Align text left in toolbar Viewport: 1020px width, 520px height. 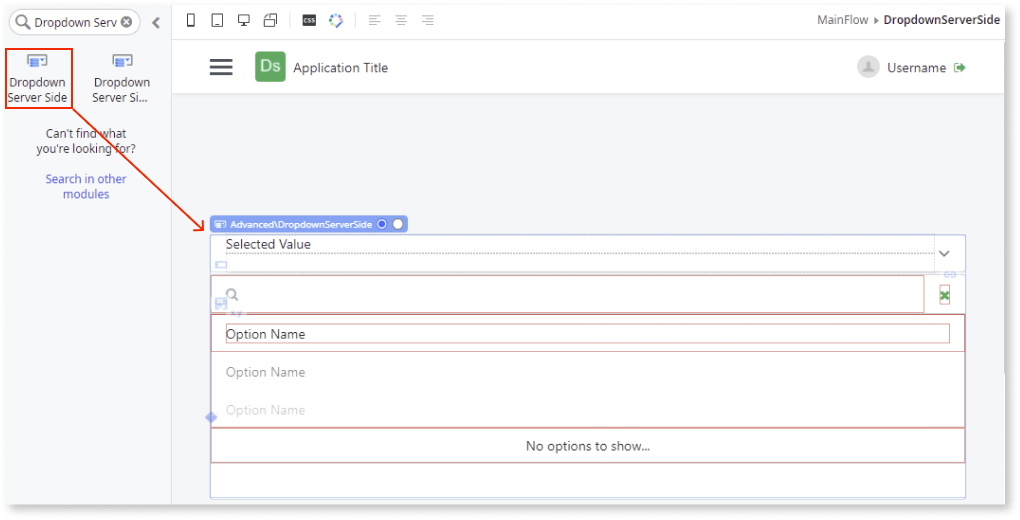(x=374, y=20)
